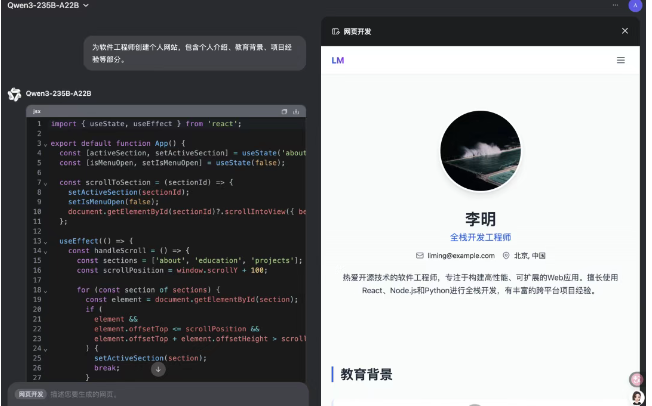The image size is (652, 406).
Task: Click line 16 defining scrollPosition
Action: 172,270
